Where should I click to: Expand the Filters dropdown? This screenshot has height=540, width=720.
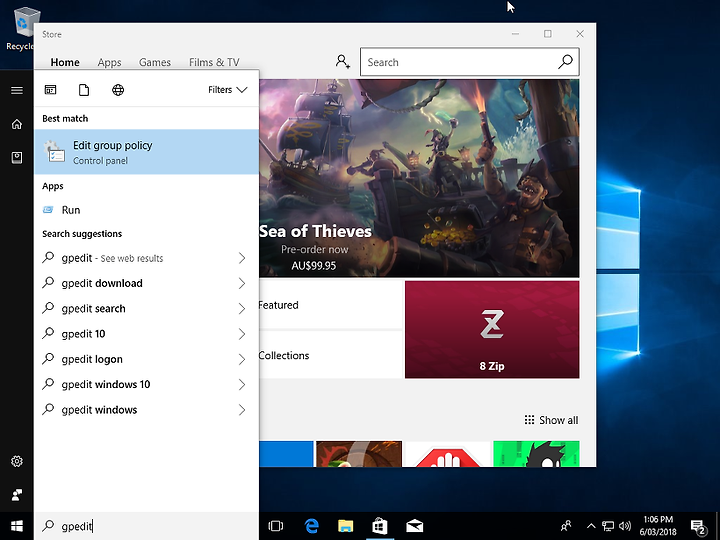[227, 90]
